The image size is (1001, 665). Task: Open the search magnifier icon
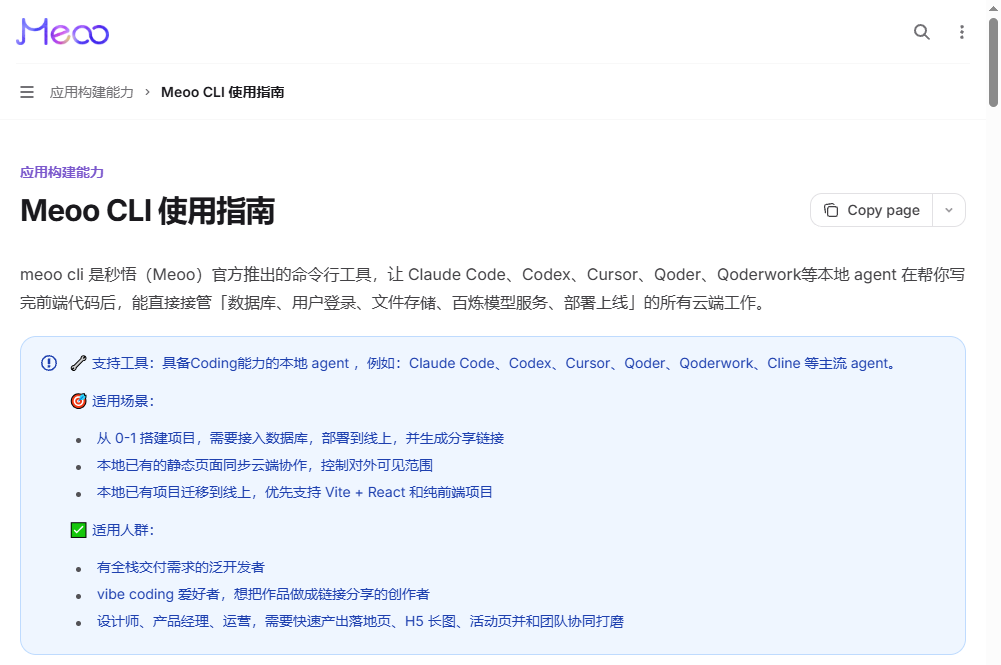click(921, 32)
